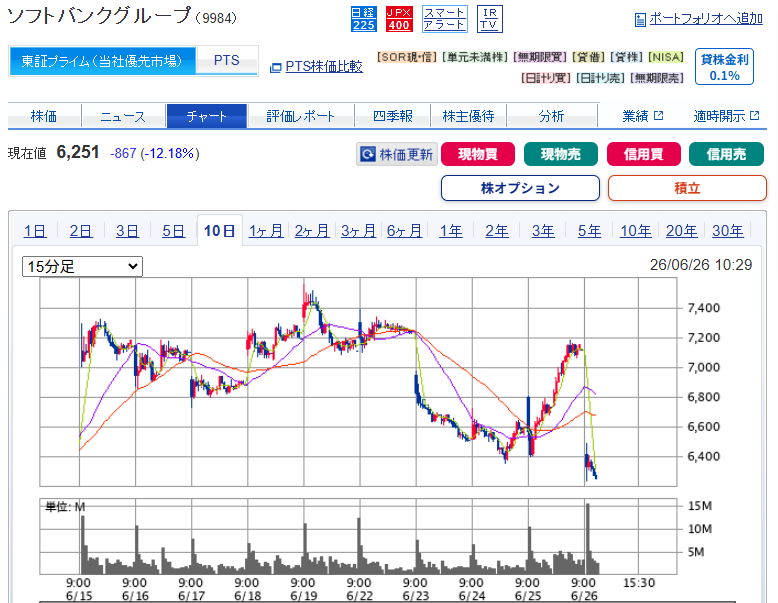Select the 3年 chart range

(x=543, y=231)
